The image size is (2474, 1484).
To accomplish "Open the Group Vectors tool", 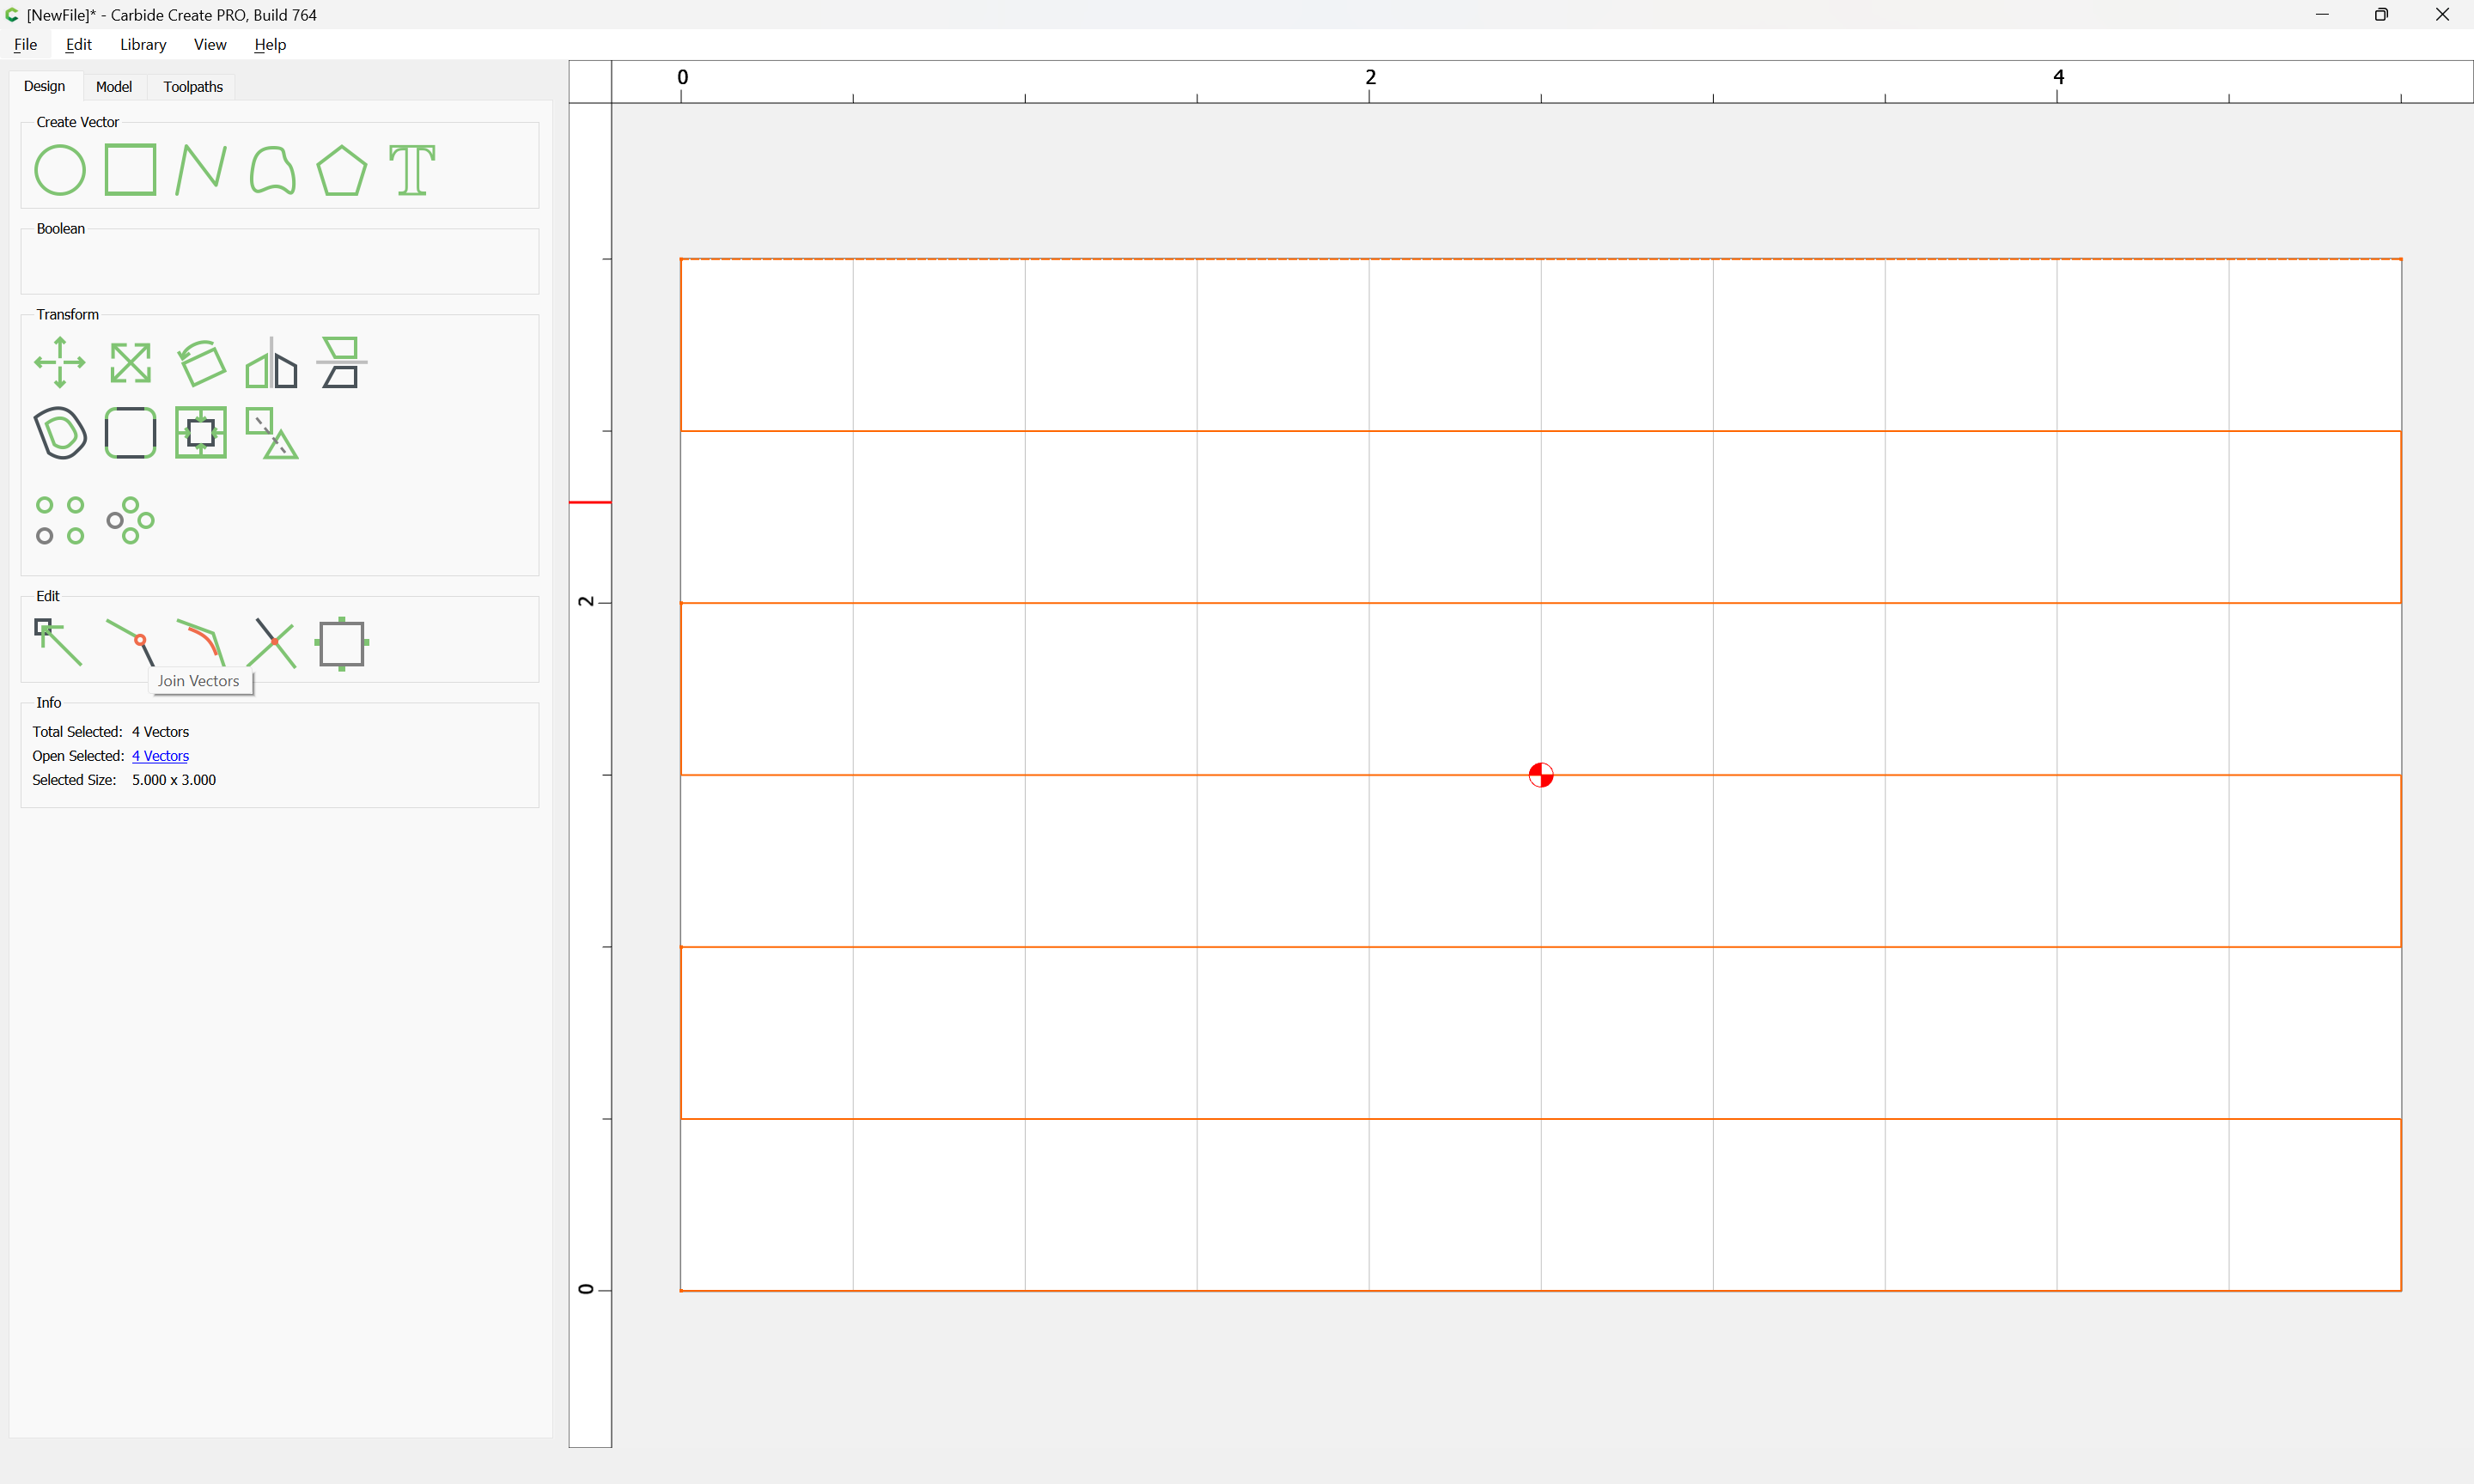I will point(271,433).
